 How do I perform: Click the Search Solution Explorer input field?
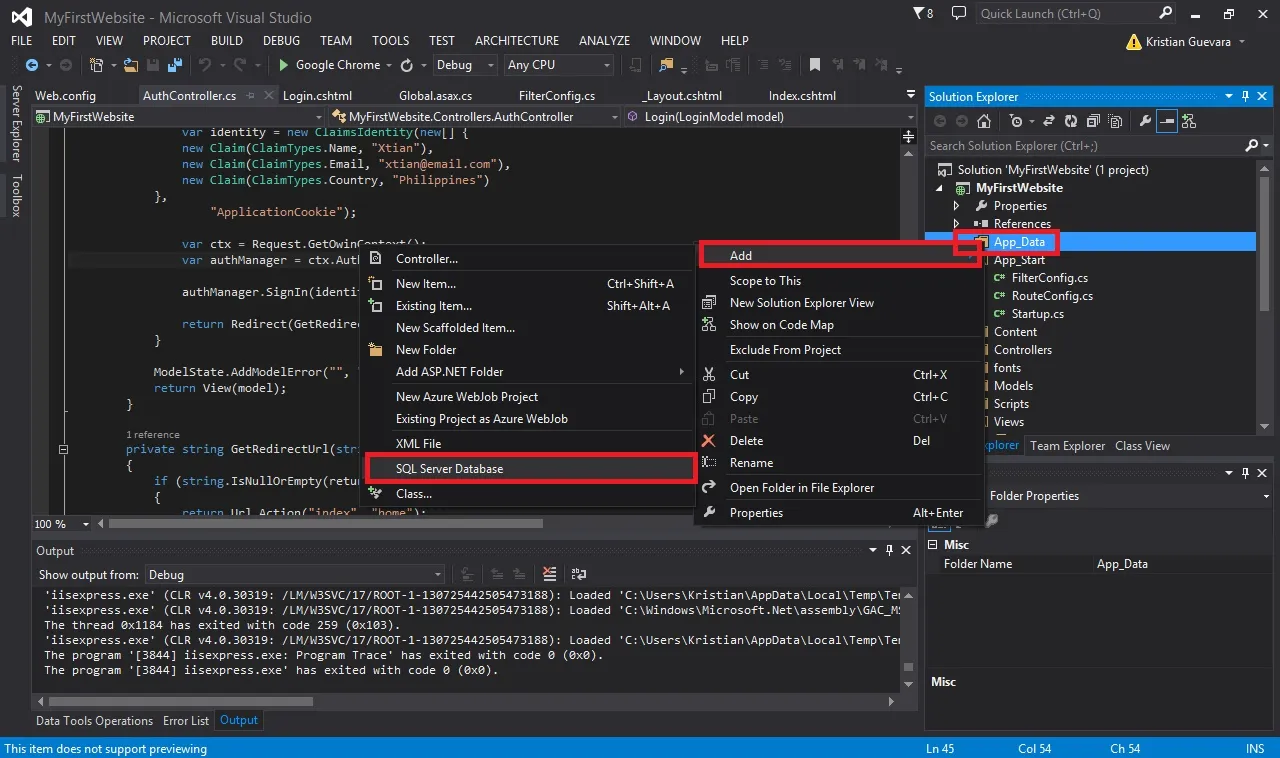coord(1085,145)
